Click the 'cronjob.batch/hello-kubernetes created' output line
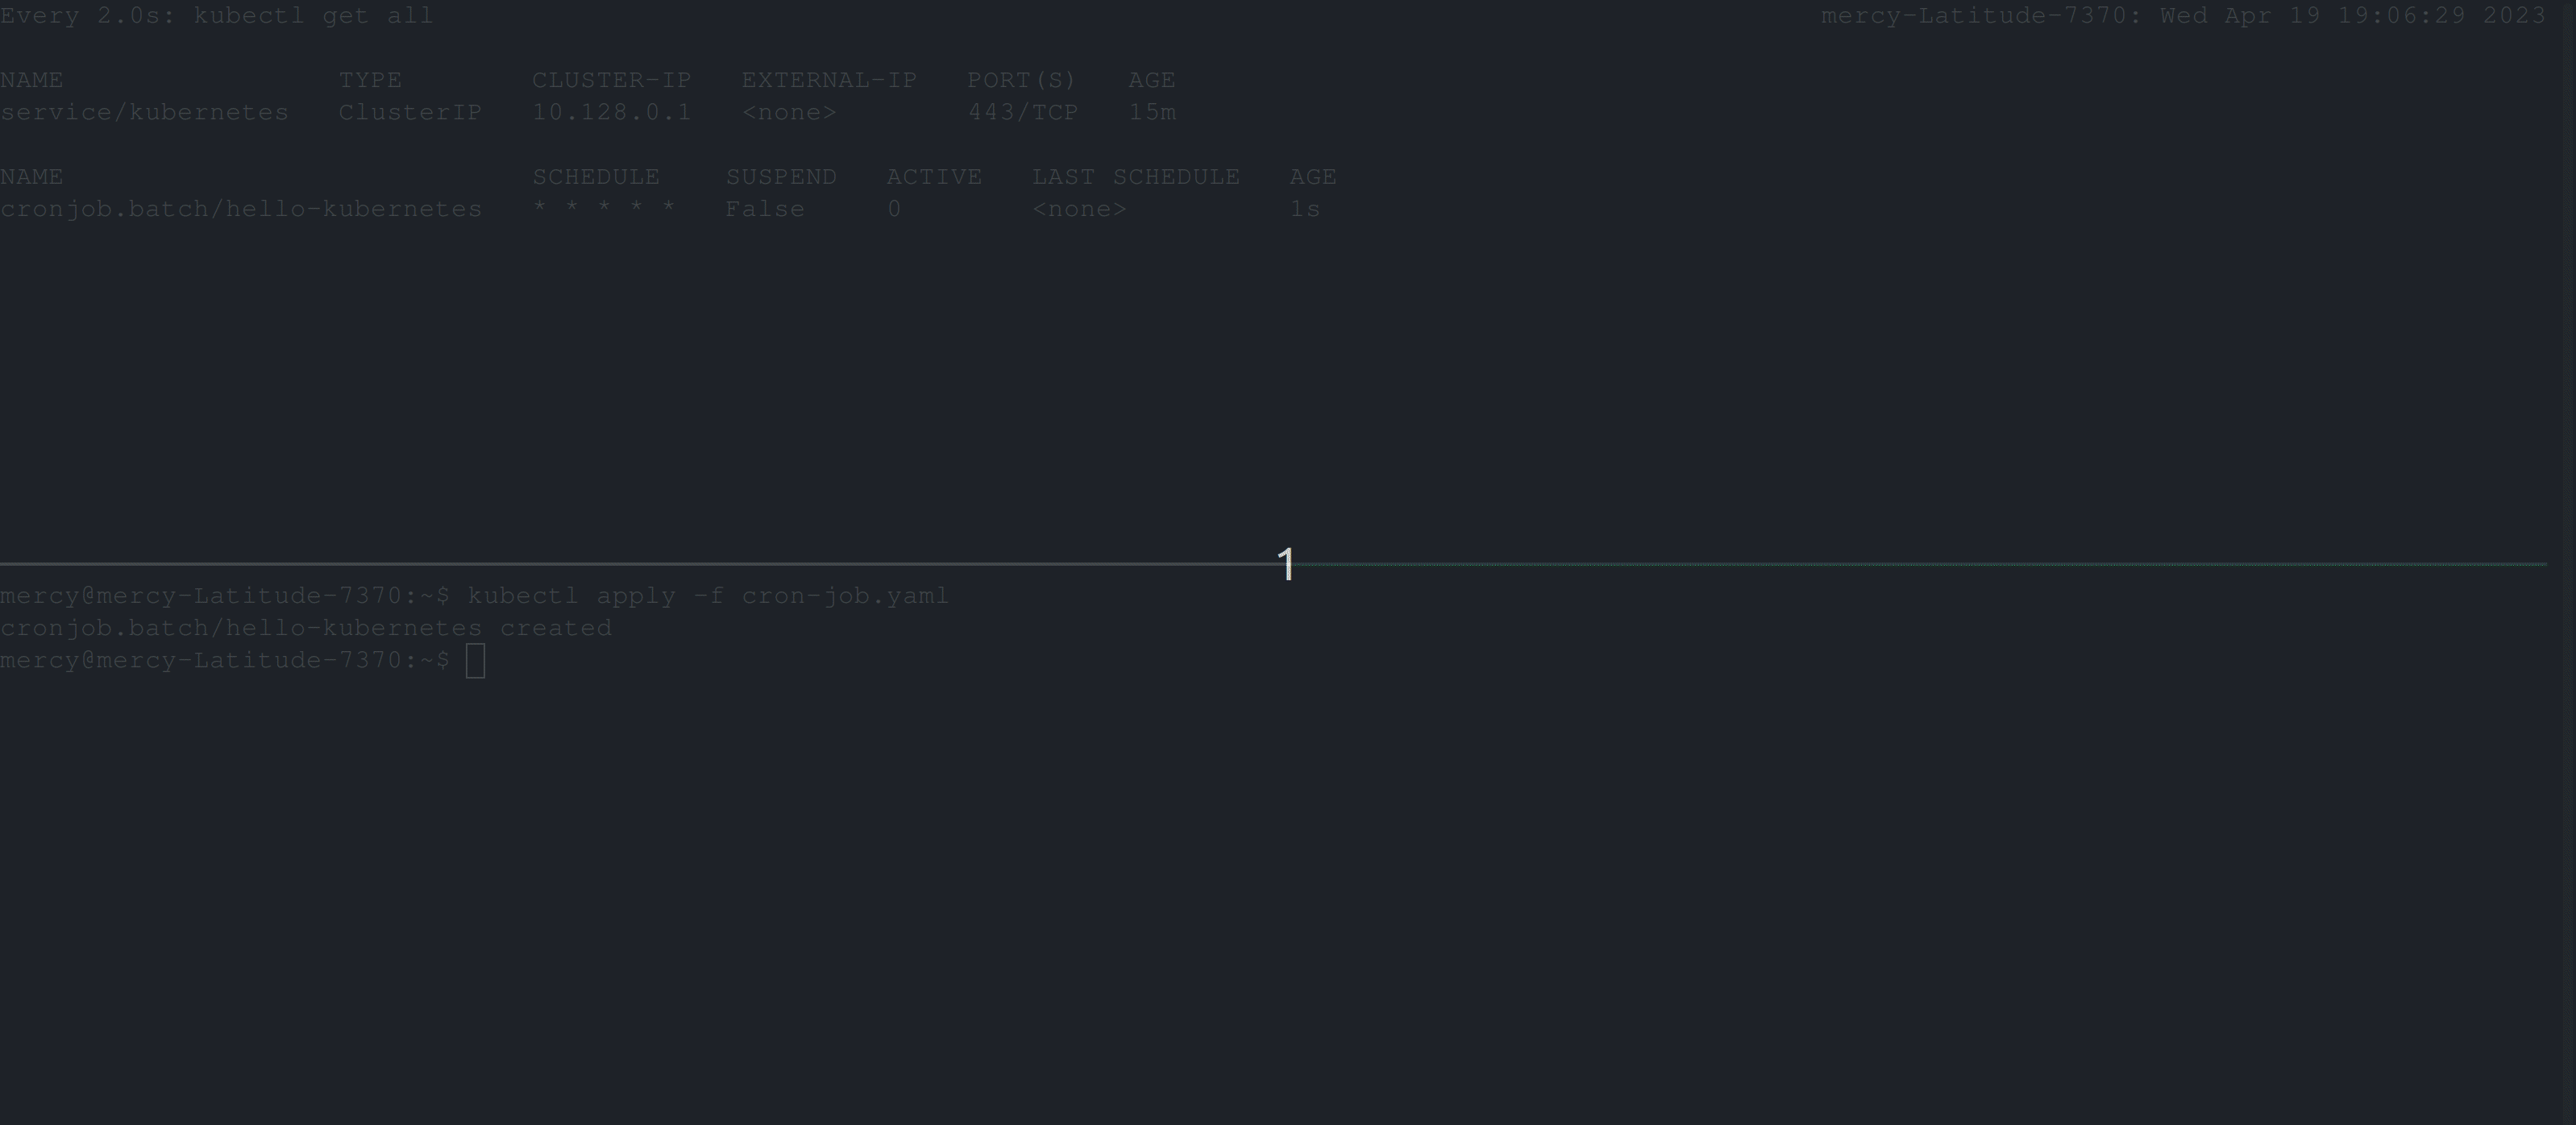2576x1125 pixels. [305, 628]
